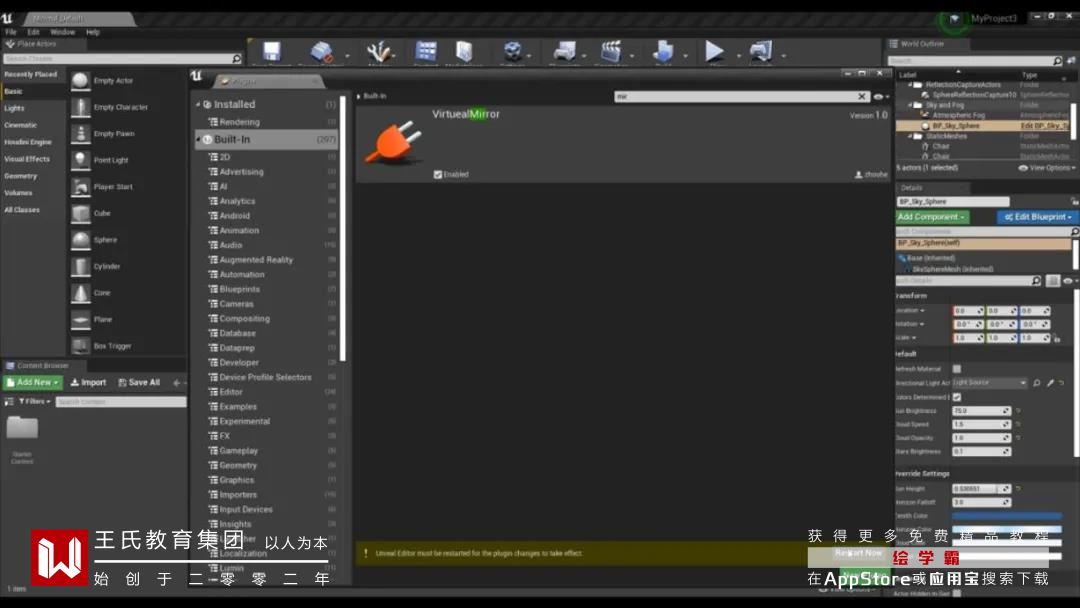
Task: Open the Help menu
Action: [x=93, y=32]
